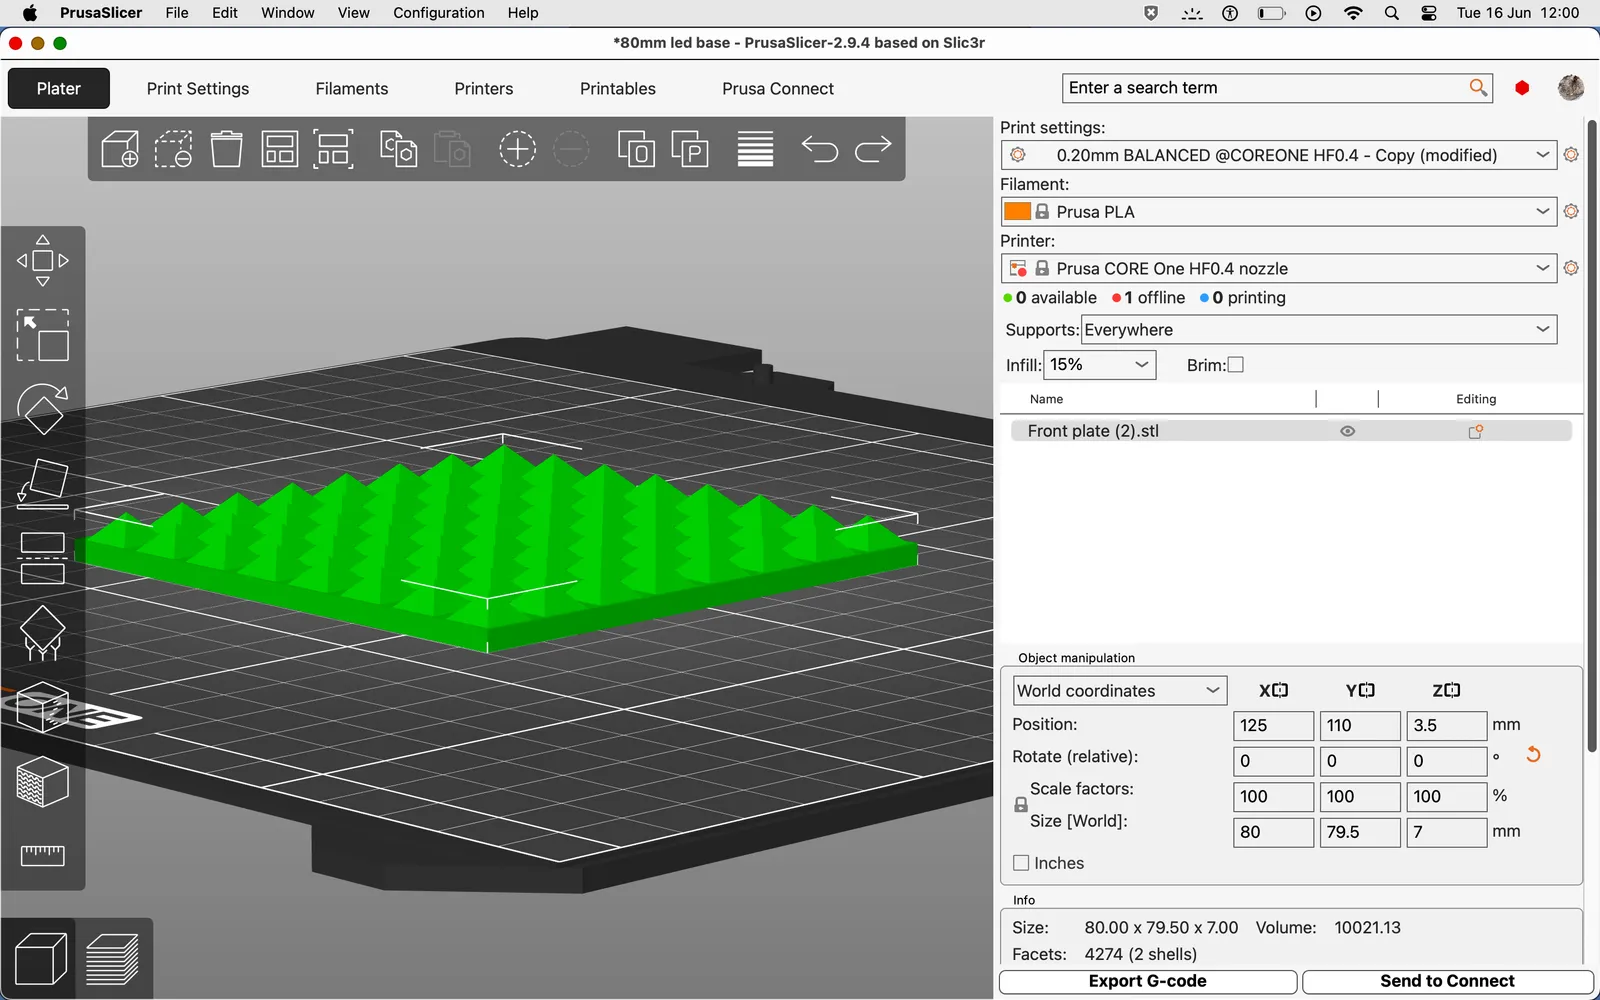Click the Size Z field showing 7

[1447, 832]
